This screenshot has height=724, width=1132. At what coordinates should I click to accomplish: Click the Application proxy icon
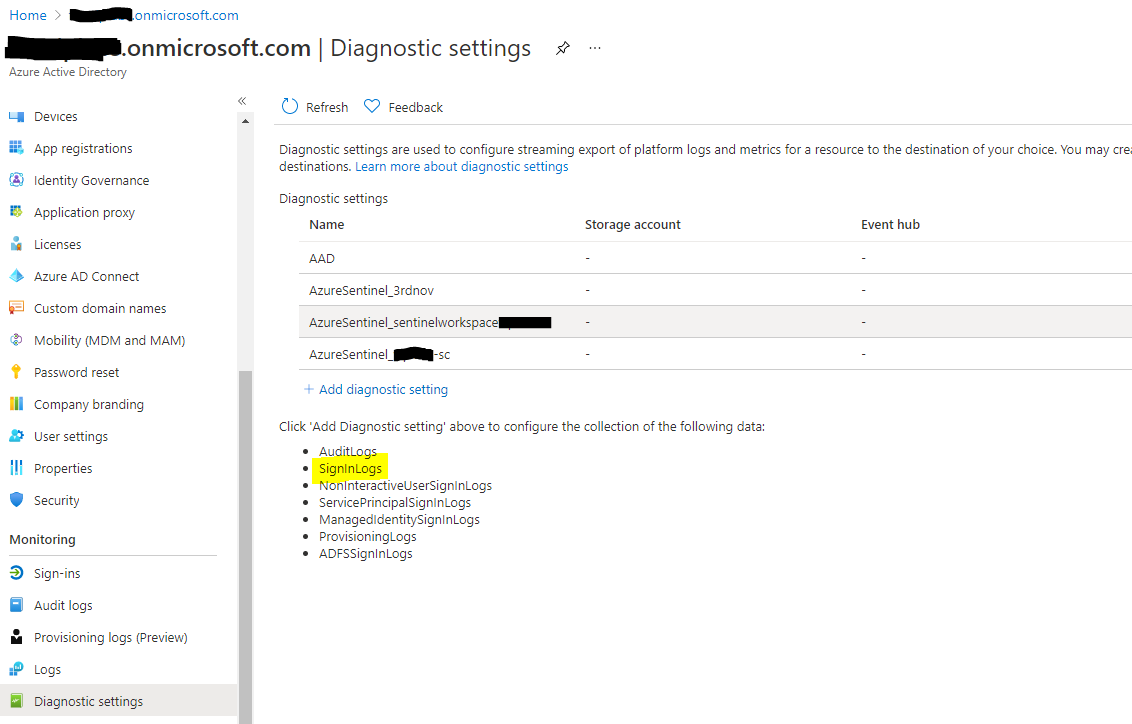click(16, 211)
